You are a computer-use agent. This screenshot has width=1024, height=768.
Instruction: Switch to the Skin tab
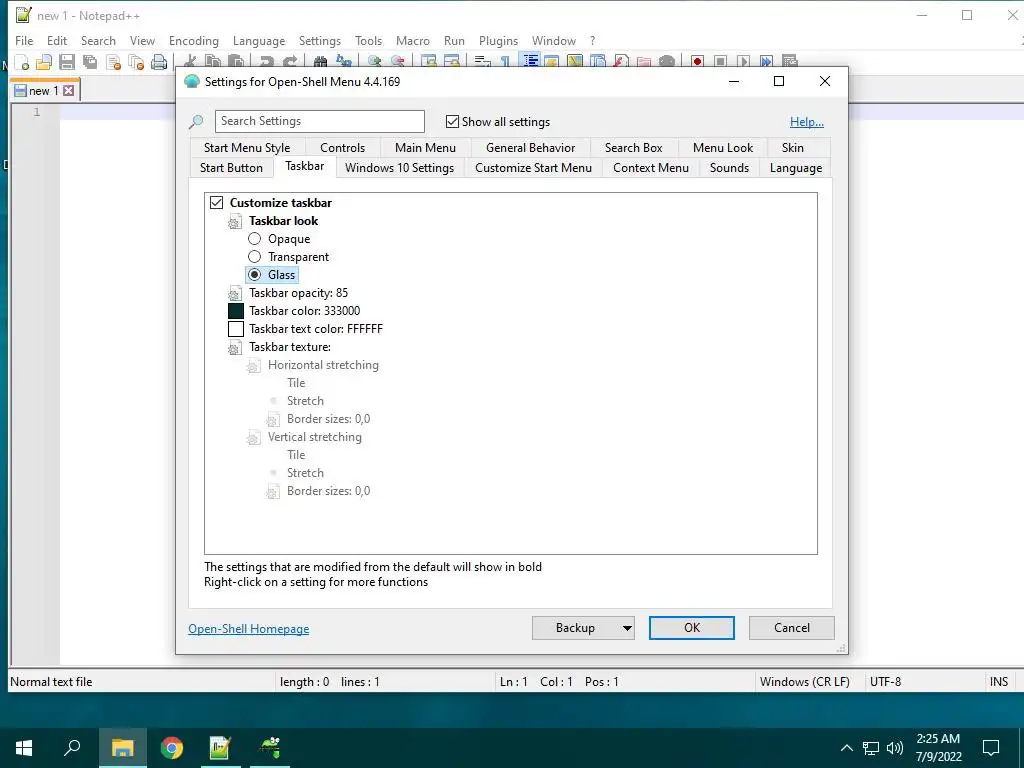click(793, 148)
